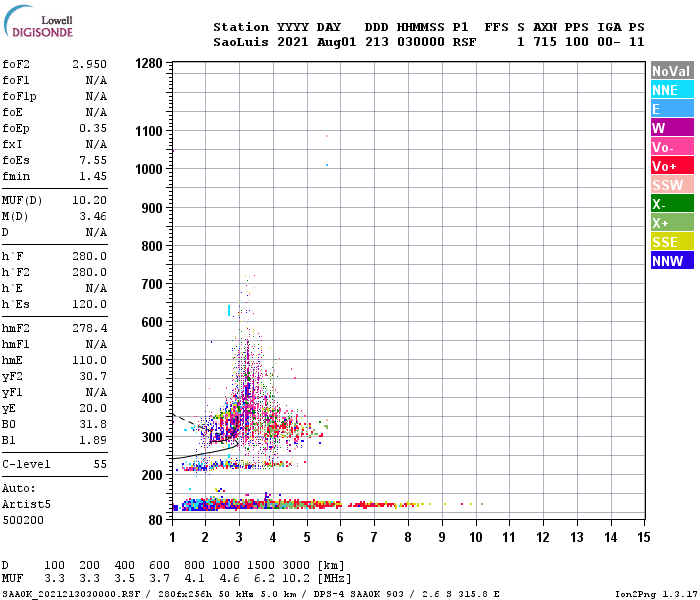Click the 500200 version number
Viewport: 700px width, 600px height.
23,521
